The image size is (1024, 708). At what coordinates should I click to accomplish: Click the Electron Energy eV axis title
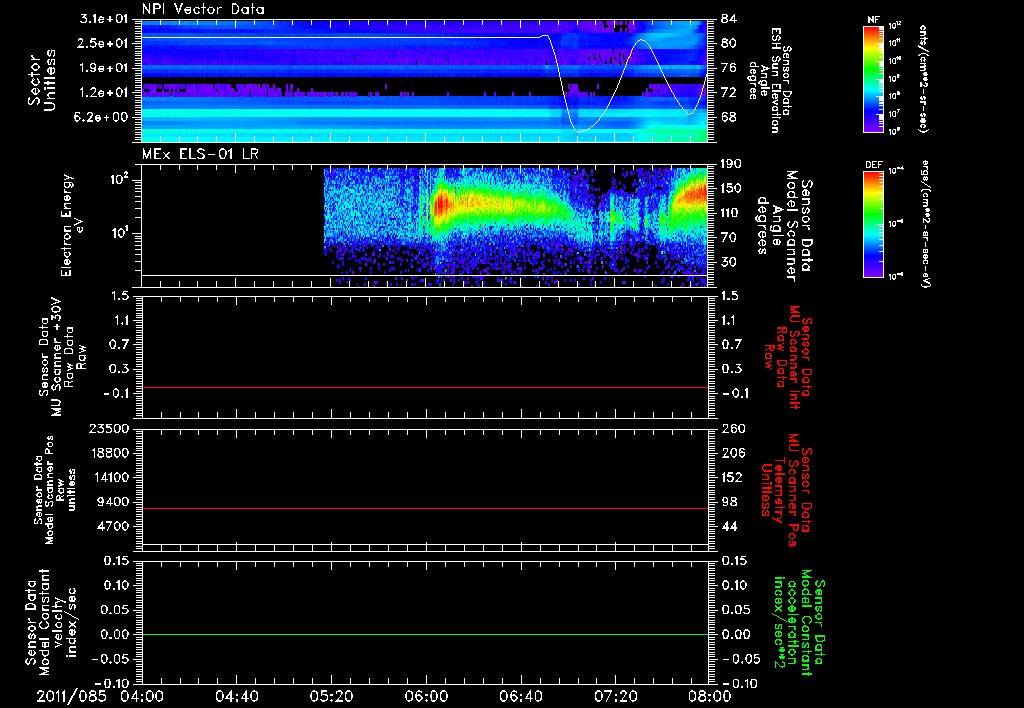[71, 225]
